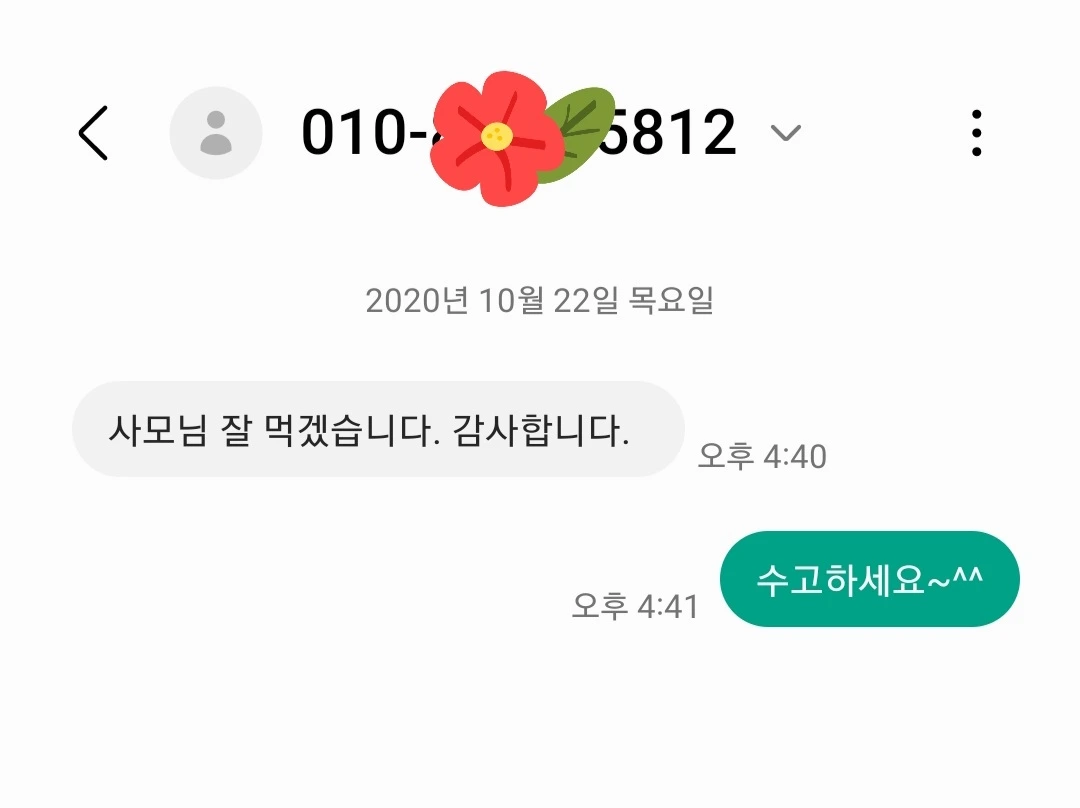1080x808 pixels.
Task: Return to the conversation list
Action: tap(93, 133)
